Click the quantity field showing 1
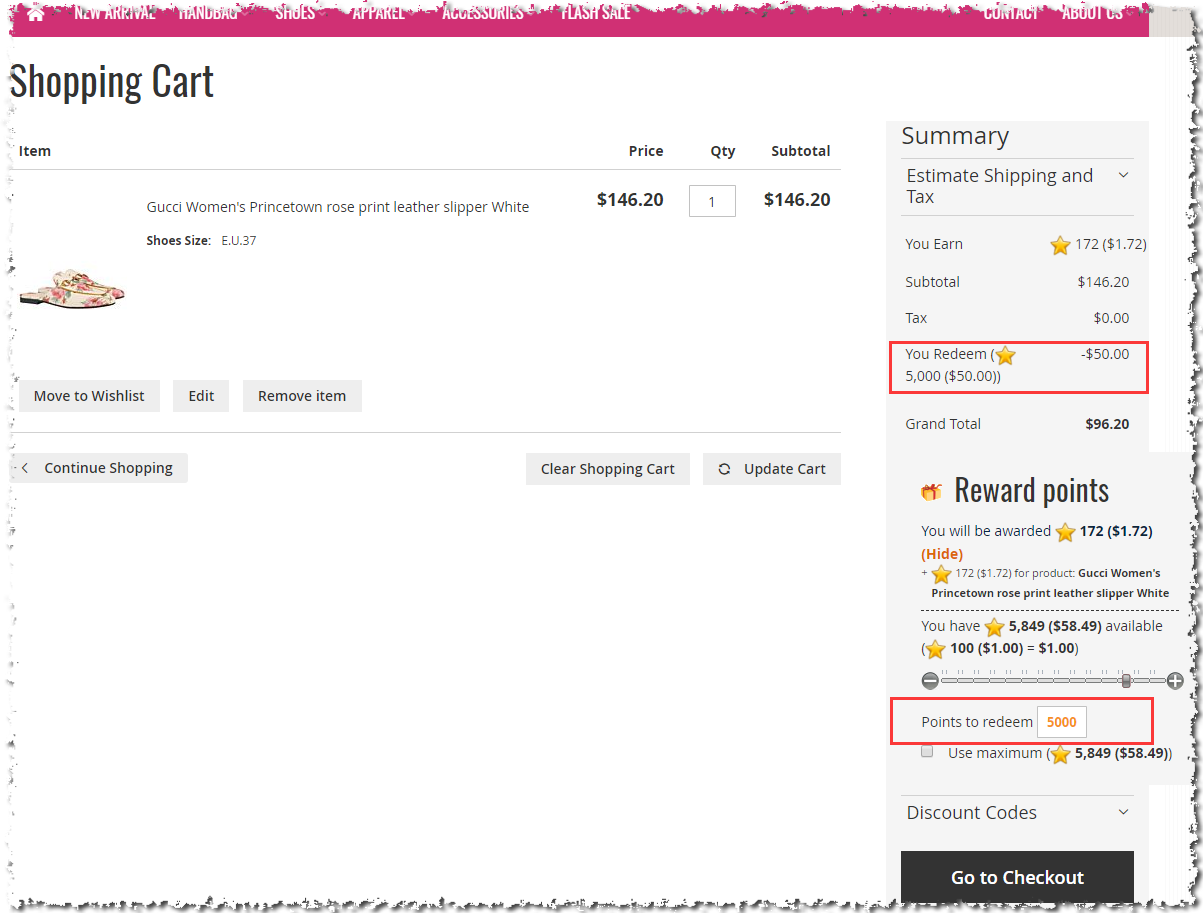The width and height of the screenshot is (1203, 913). click(x=712, y=201)
